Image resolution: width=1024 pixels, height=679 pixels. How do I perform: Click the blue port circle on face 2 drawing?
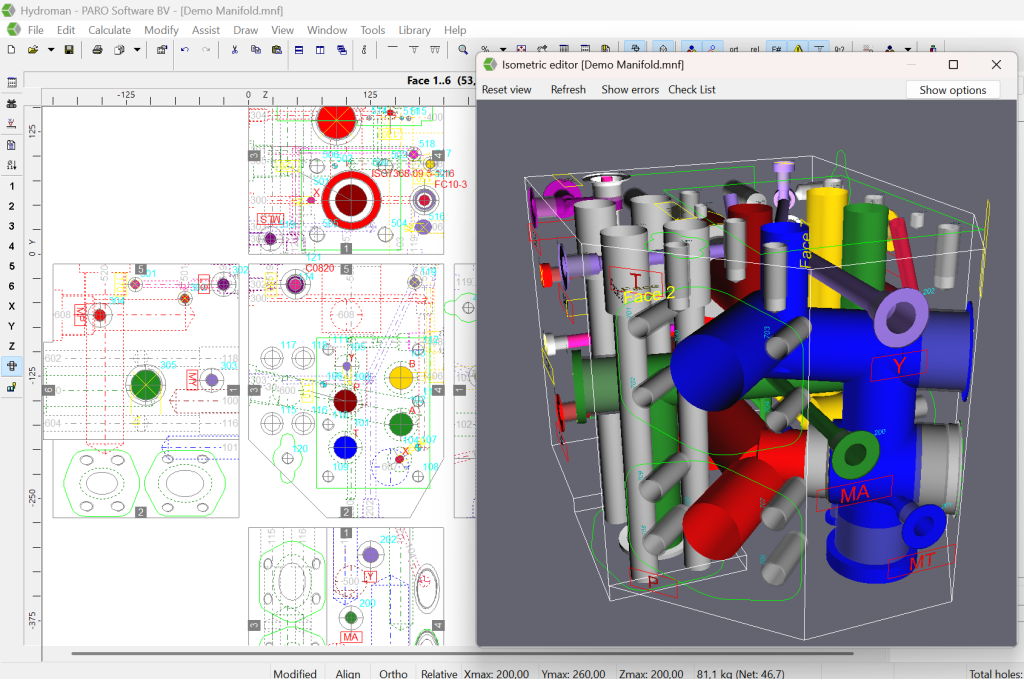345,448
